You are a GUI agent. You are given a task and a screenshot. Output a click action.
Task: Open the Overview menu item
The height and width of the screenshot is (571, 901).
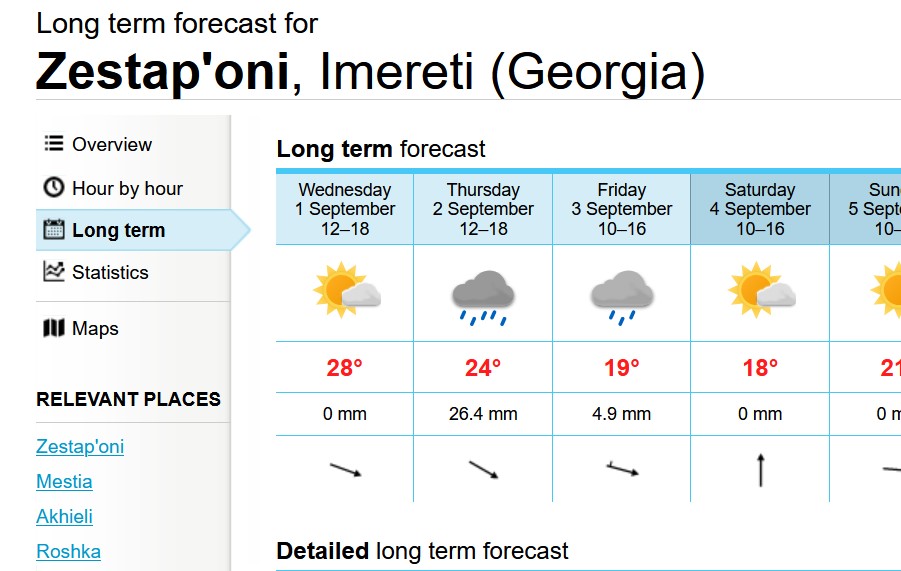[111, 144]
